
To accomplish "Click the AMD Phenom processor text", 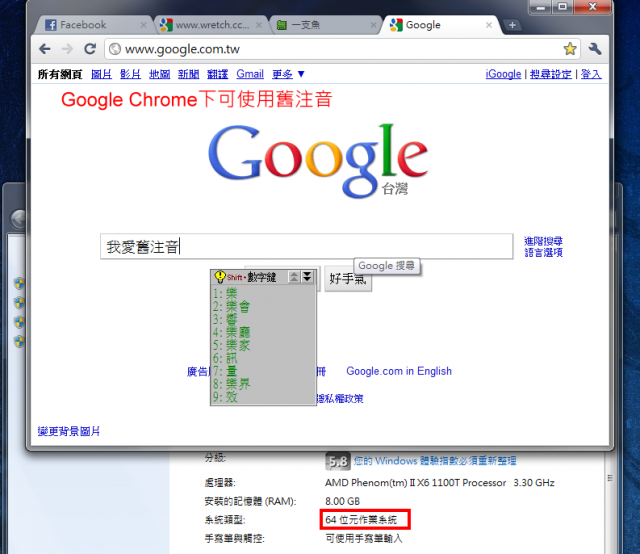I will [x=440, y=483].
